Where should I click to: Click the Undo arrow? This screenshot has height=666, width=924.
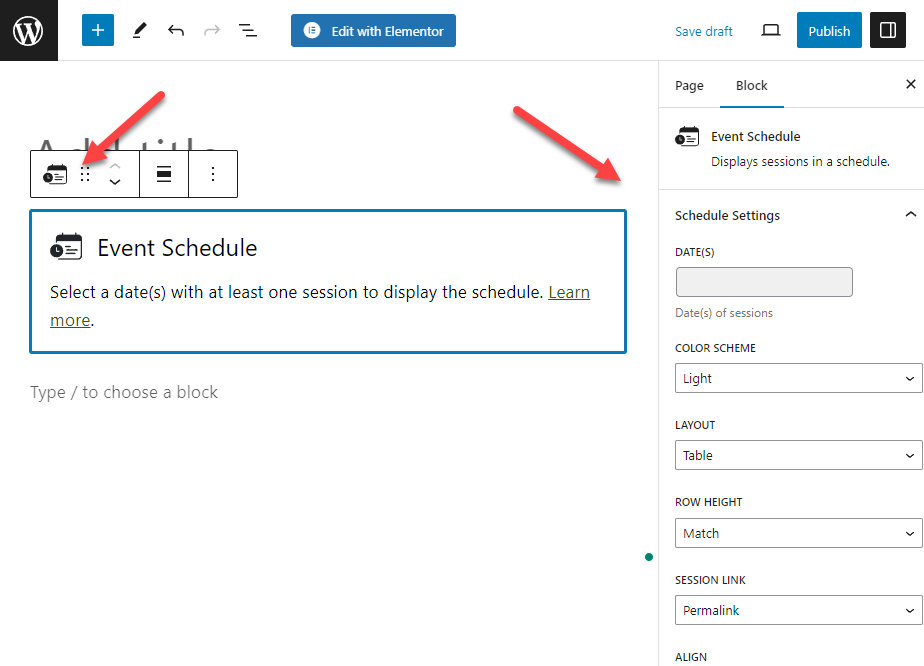(176, 30)
